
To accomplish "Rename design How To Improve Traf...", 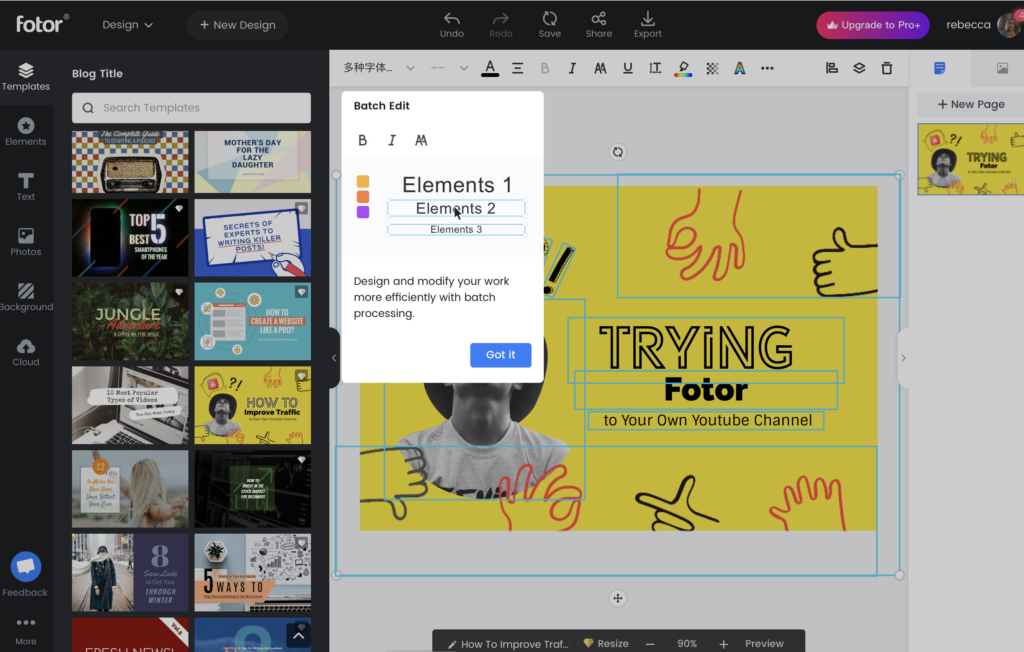I will tap(508, 644).
